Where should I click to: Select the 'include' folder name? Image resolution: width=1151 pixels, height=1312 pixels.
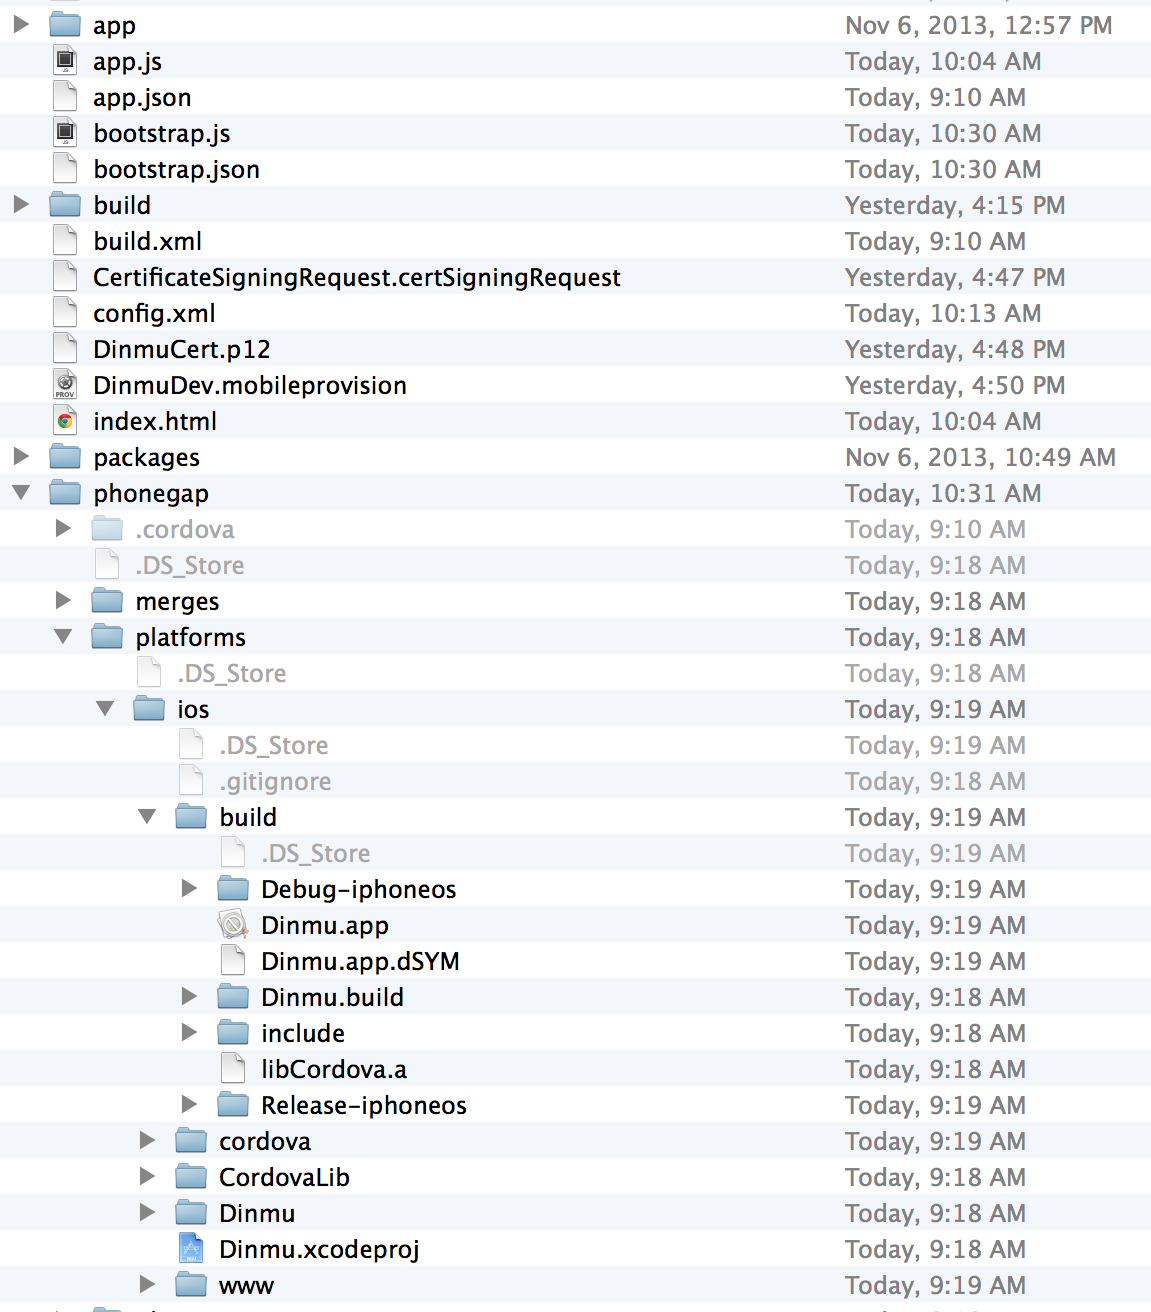pos(303,1033)
